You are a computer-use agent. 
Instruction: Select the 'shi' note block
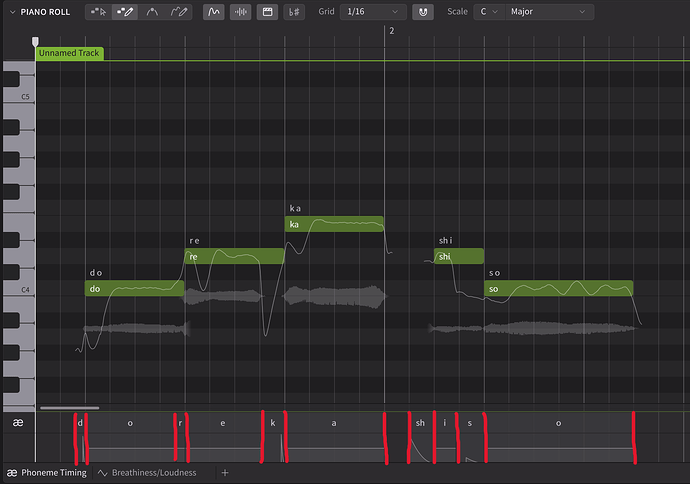pyautogui.click(x=459, y=256)
